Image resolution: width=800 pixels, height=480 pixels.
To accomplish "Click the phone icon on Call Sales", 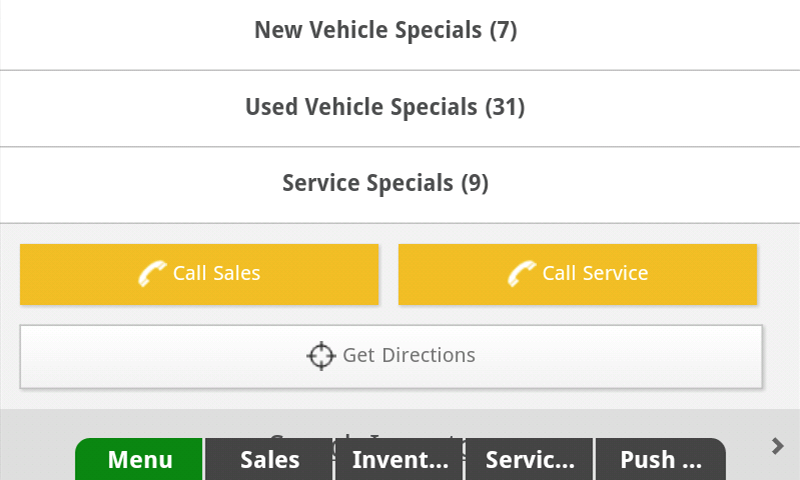I will [152, 273].
